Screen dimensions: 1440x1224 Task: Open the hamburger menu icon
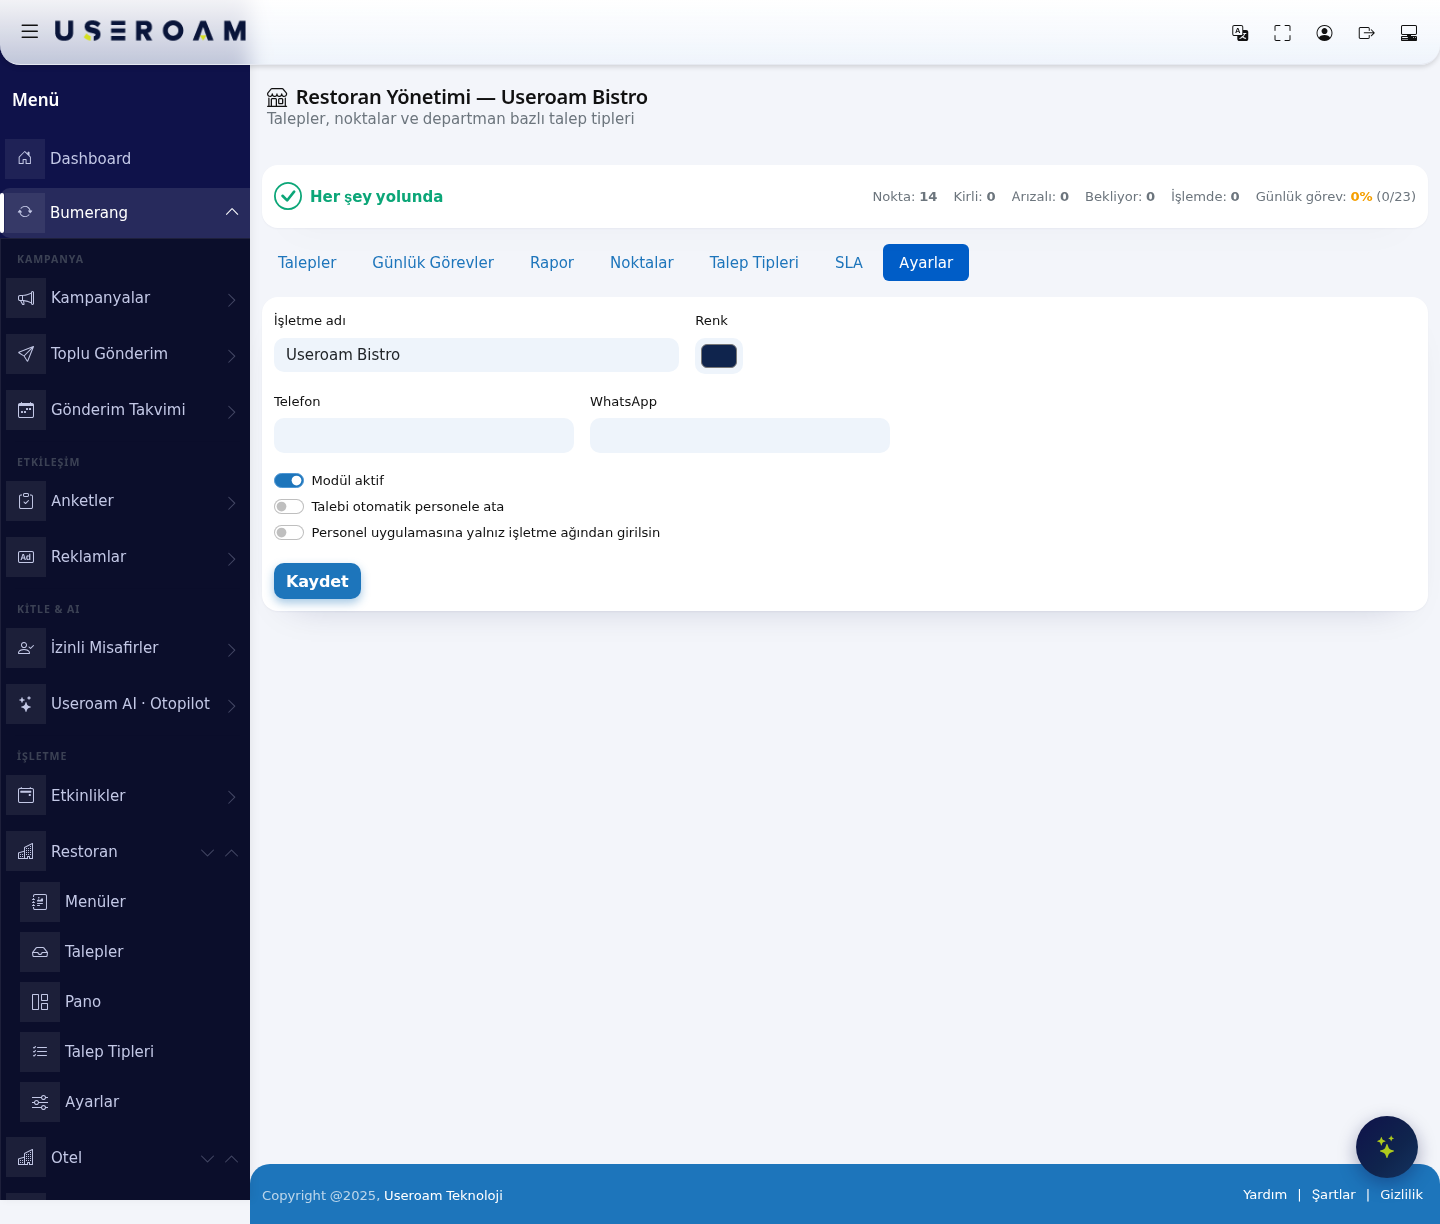(30, 32)
